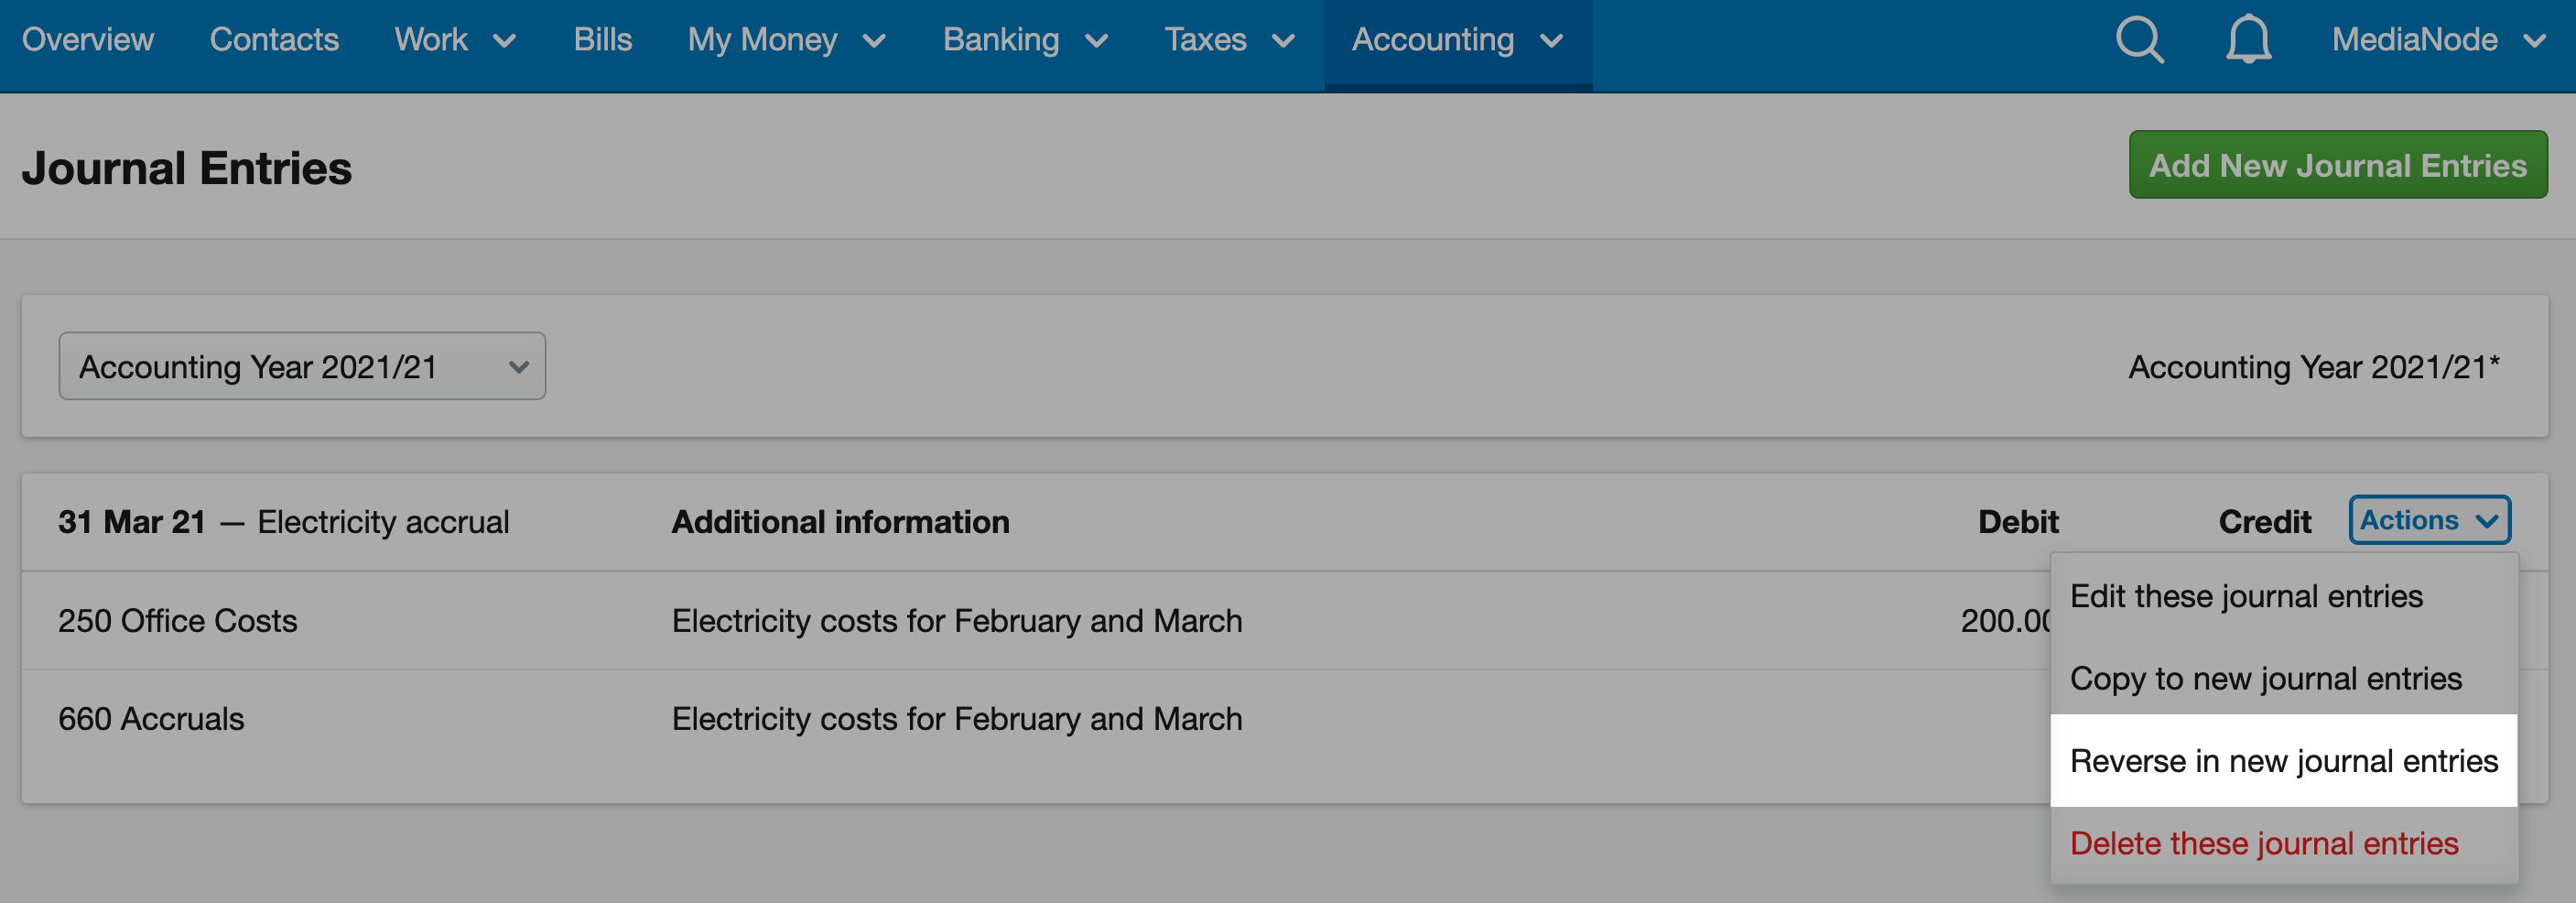Open the Taxes dropdown menu
The image size is (2576, 903).
point(1229,40)
